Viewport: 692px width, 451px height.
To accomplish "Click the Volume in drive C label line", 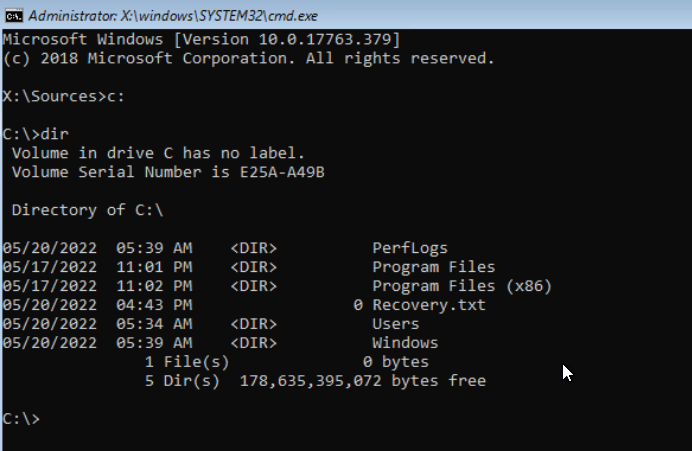I will point(158,153).
